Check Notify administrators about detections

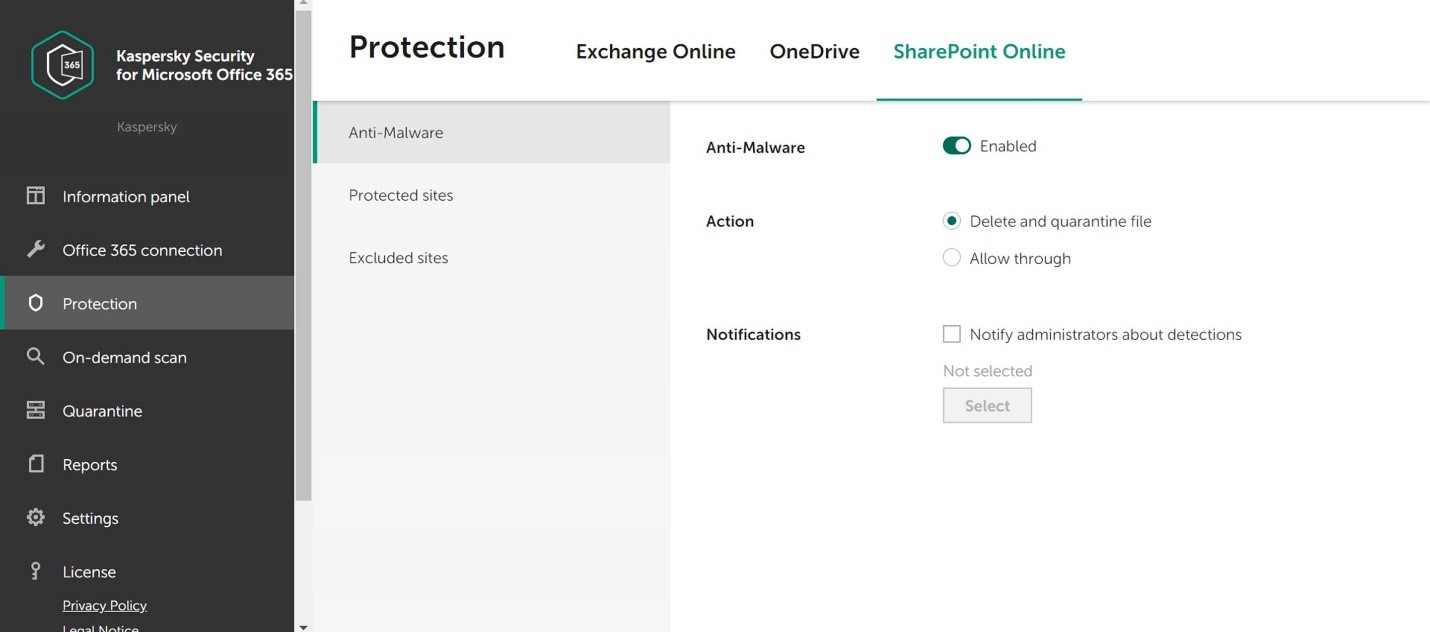coord(952,334)
